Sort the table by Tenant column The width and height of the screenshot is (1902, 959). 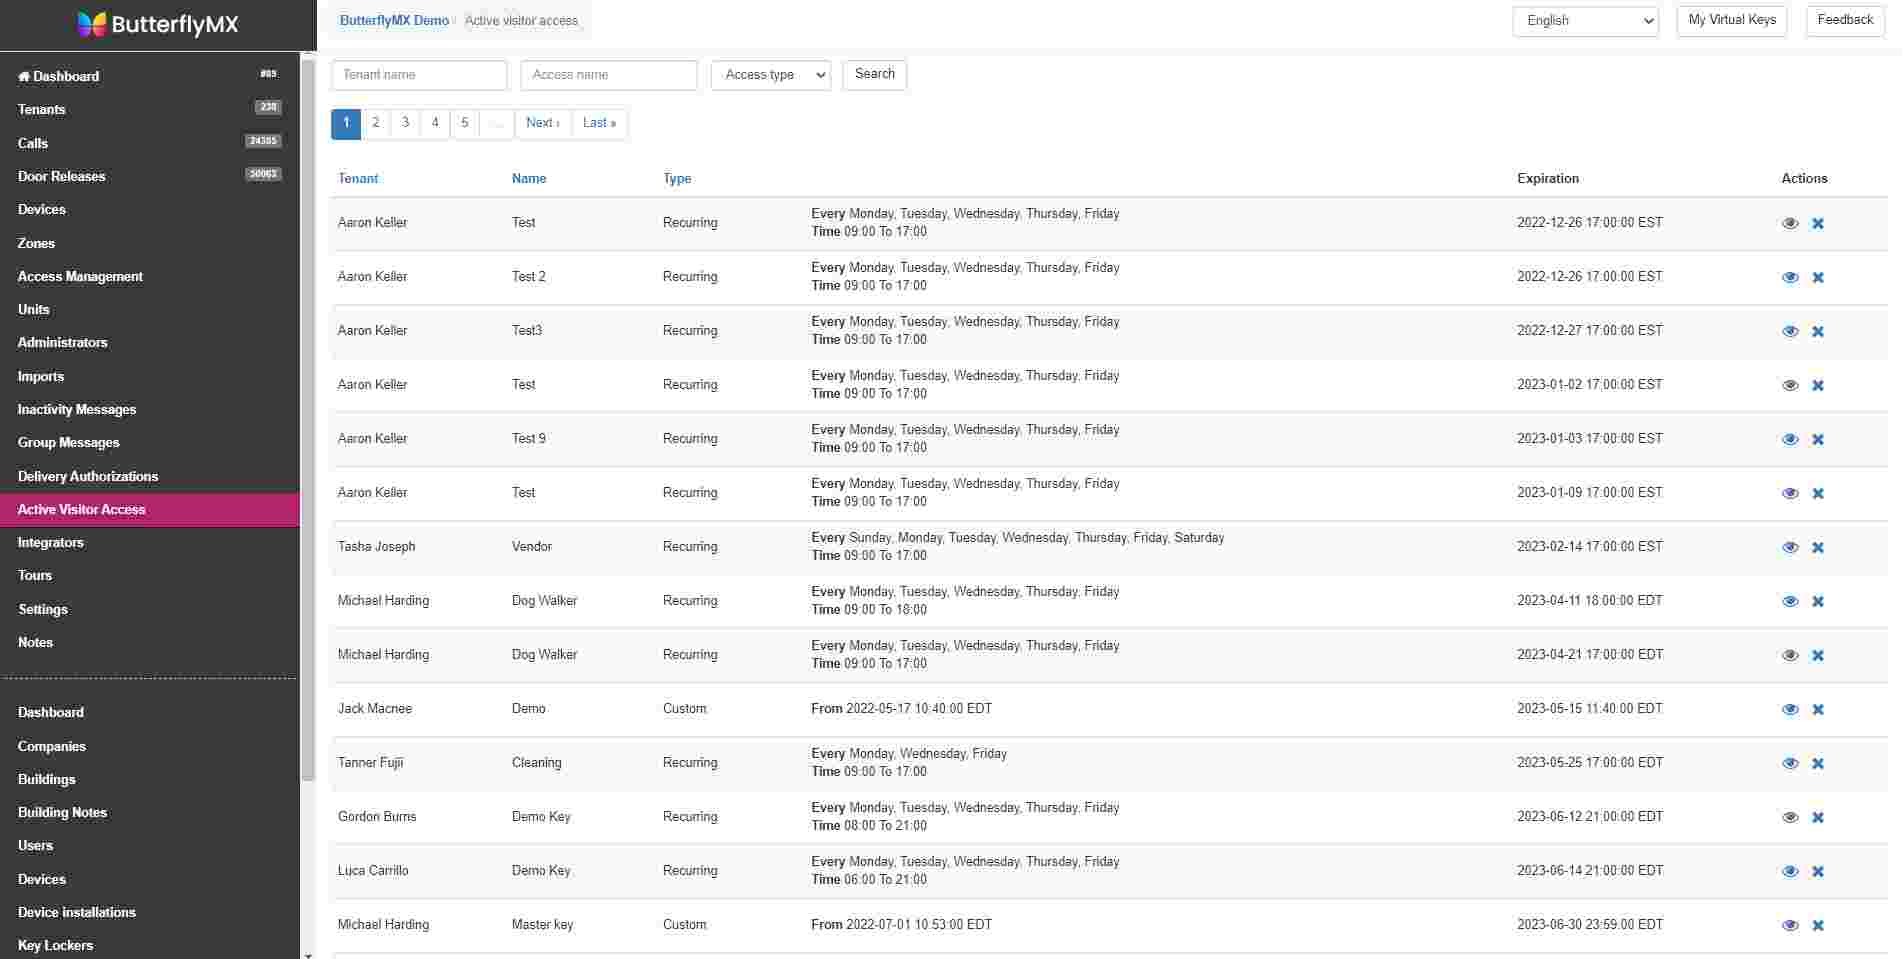coord(358,179)
